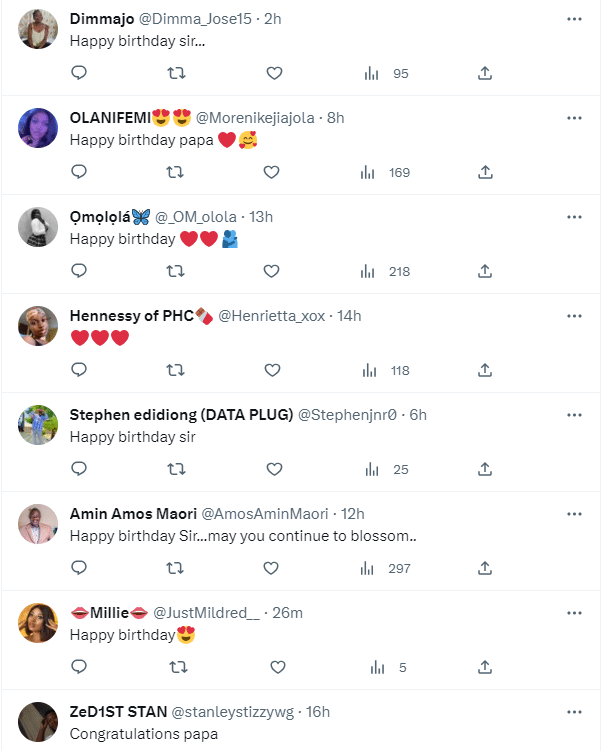Open Millie's tweet timestamp 26m
This screenshot has width=608, height=751.
(x=289, y=612)
